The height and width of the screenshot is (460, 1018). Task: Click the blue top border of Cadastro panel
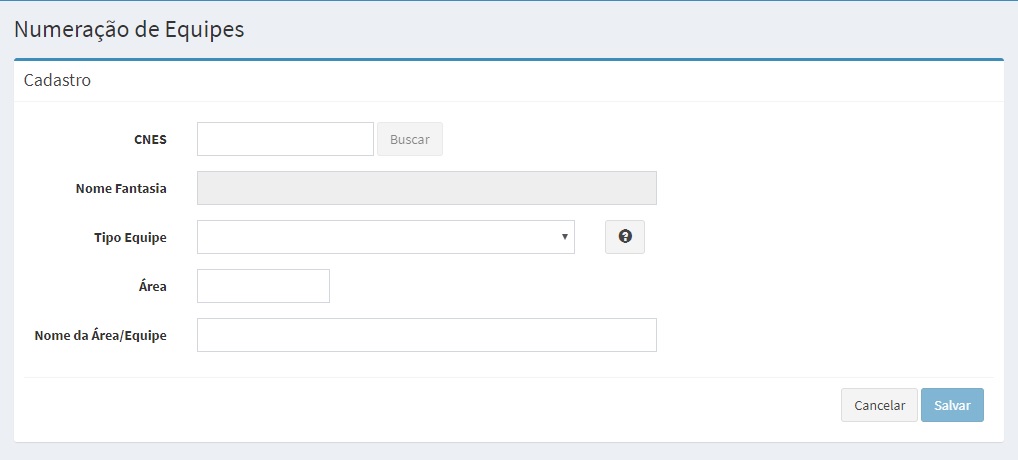click(508, 60)
